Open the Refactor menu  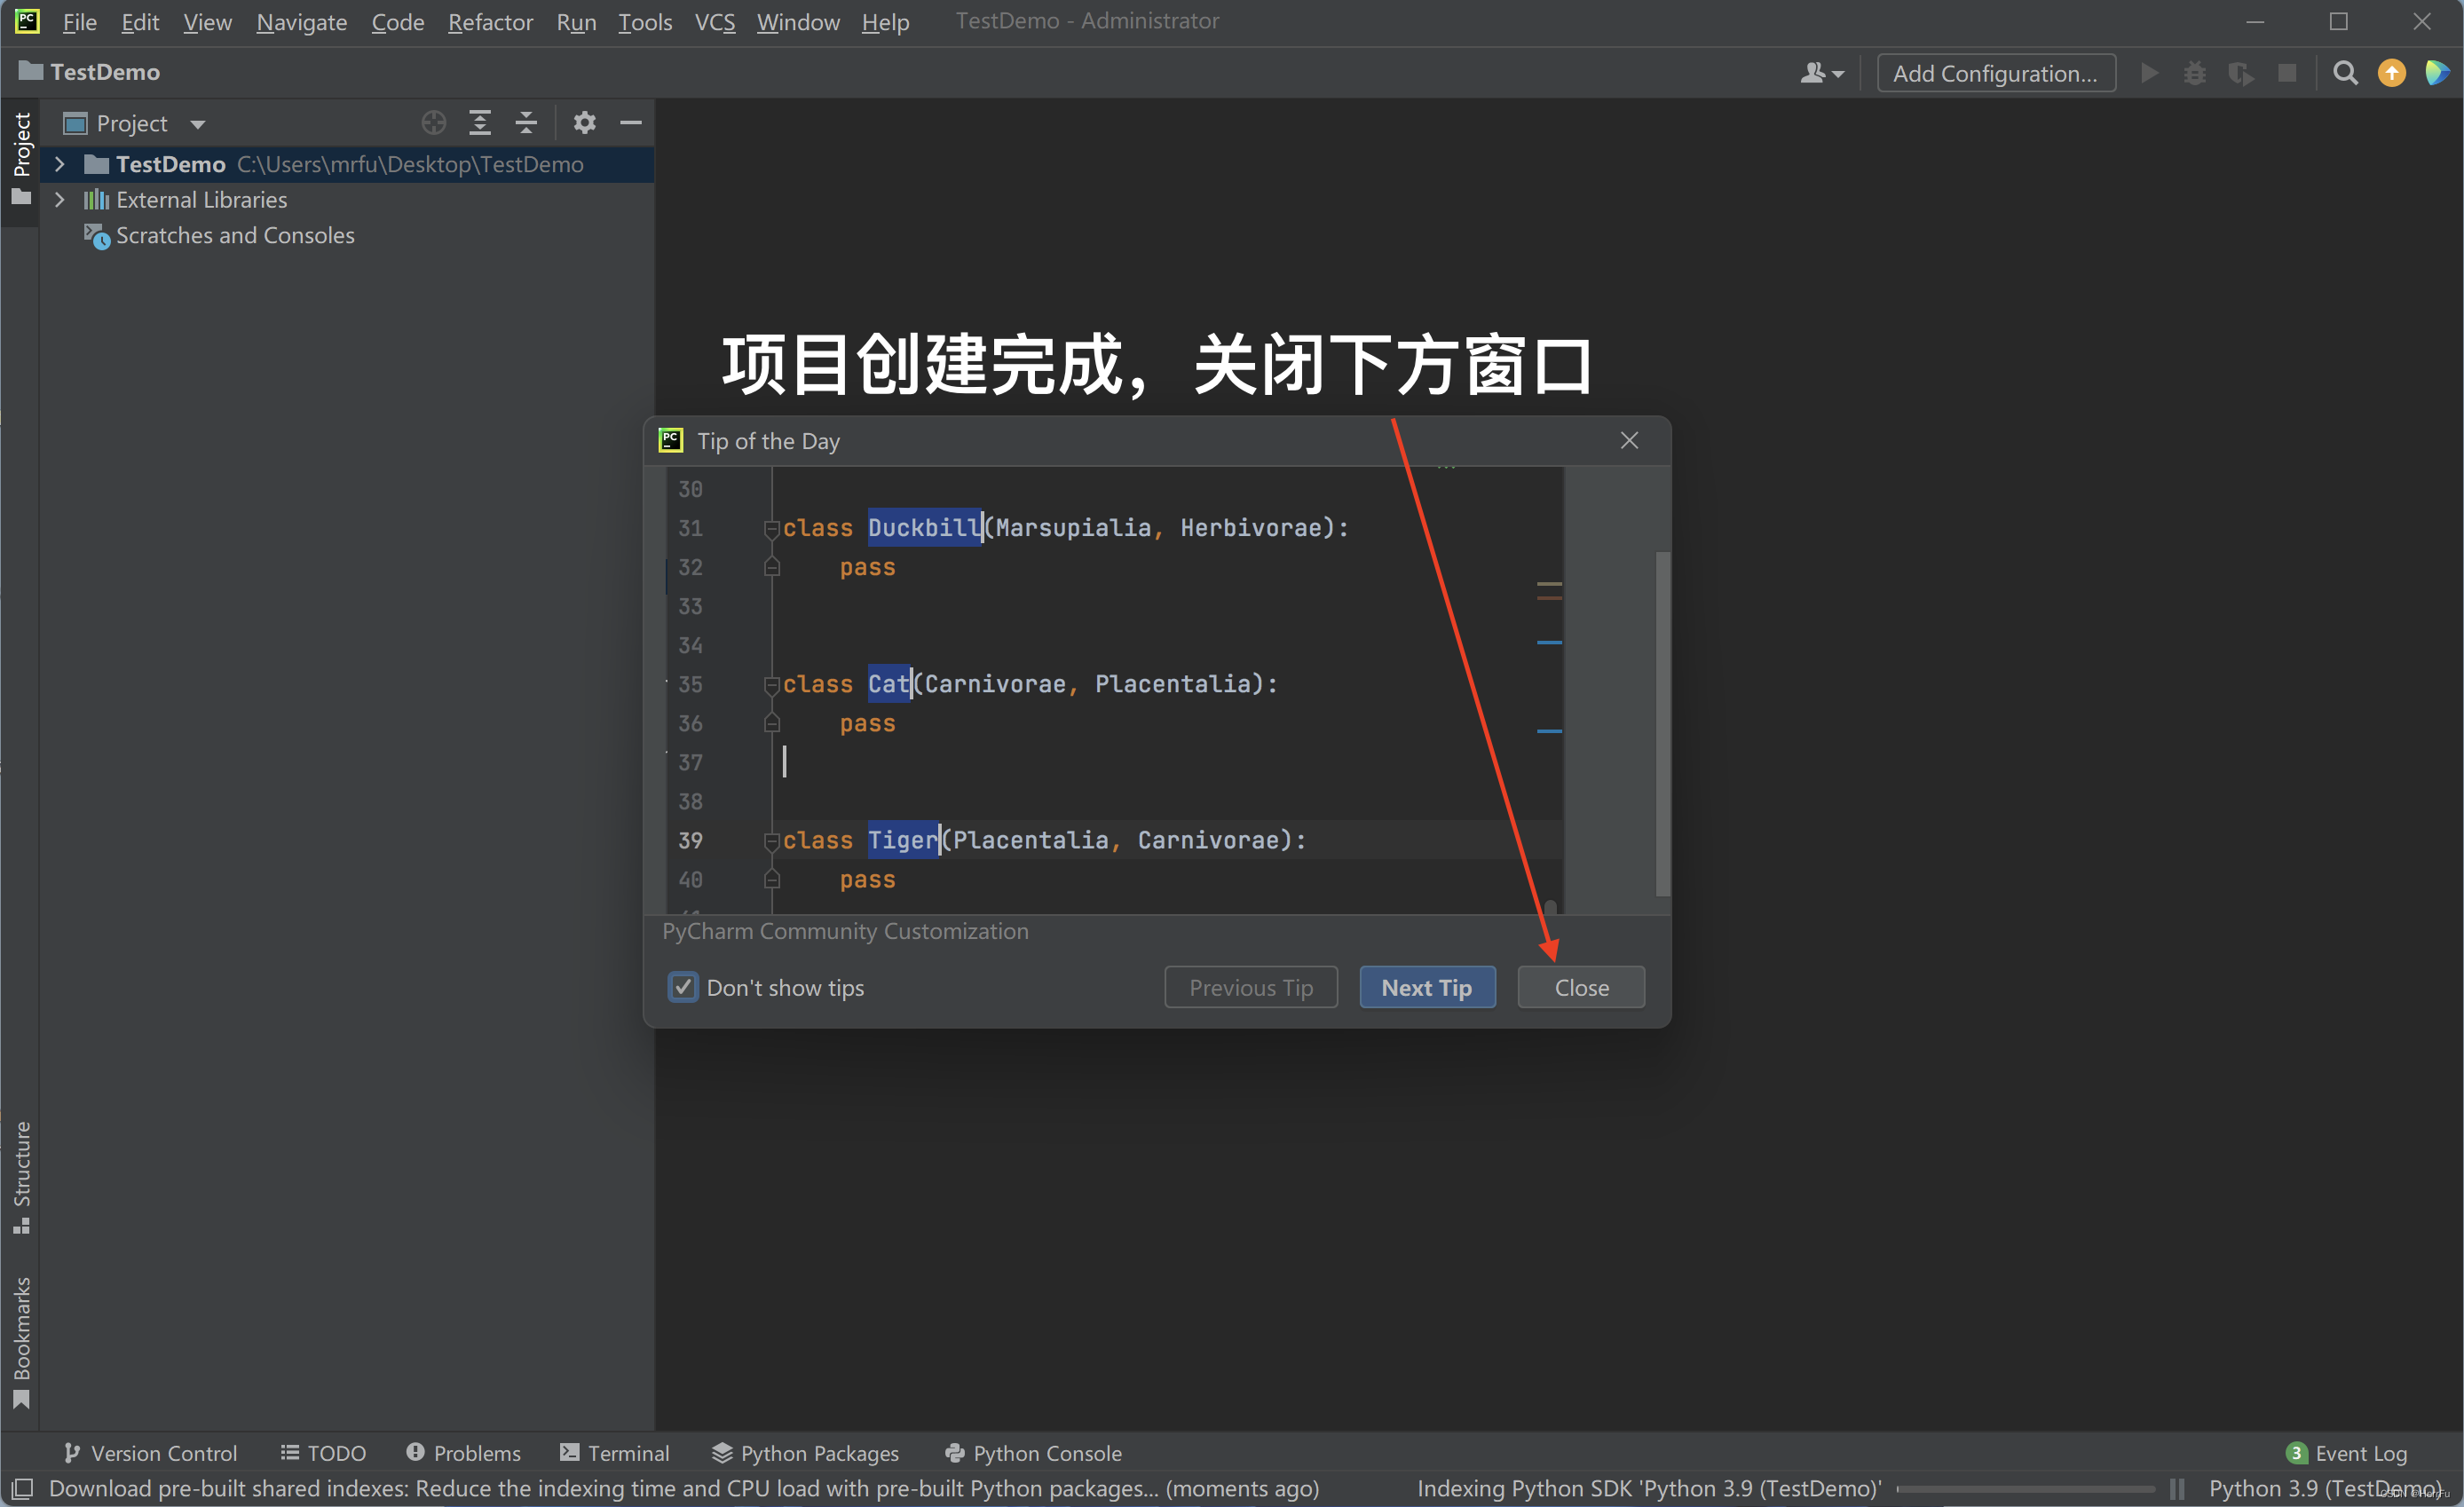click(x=490, y=21)
